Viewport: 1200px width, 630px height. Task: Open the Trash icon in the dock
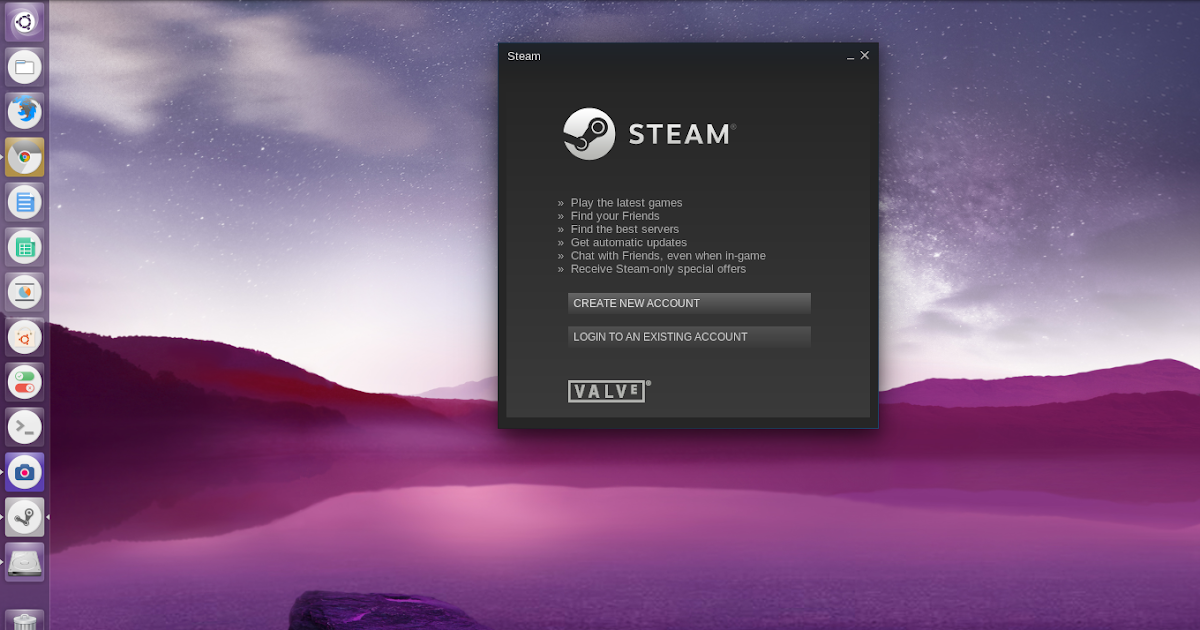pos(24,621)
